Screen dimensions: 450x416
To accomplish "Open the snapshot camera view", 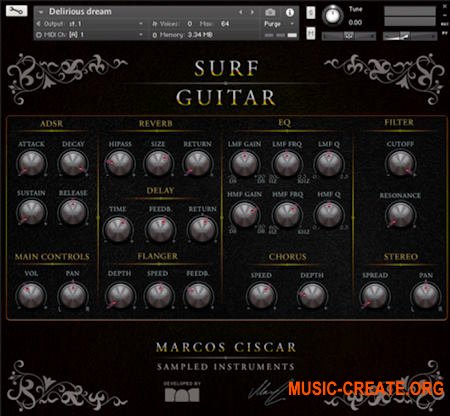I will click(270, 12).
